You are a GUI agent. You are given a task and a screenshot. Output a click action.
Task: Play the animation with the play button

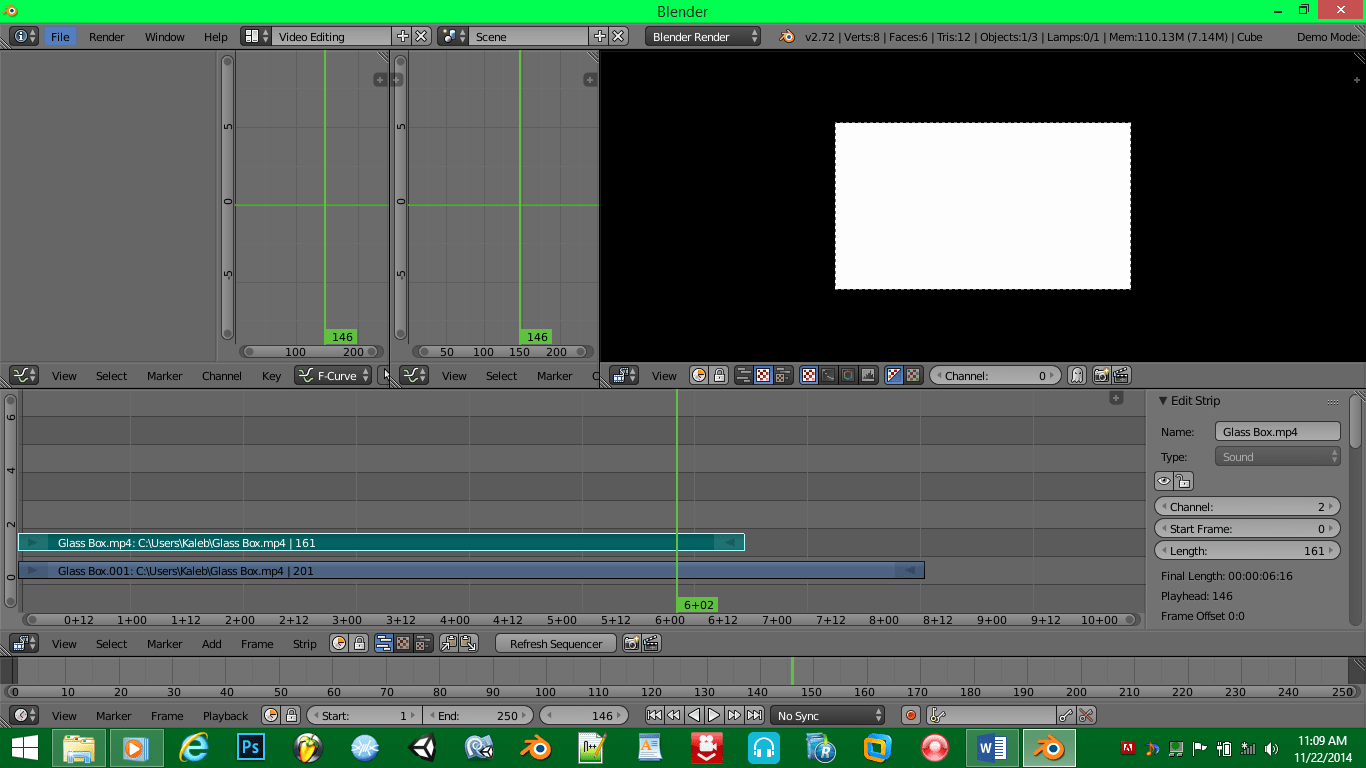tap(714, 715)
